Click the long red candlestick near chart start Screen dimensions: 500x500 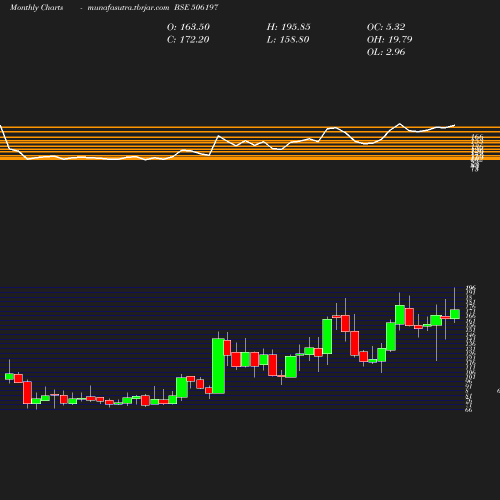click(27, 393)
